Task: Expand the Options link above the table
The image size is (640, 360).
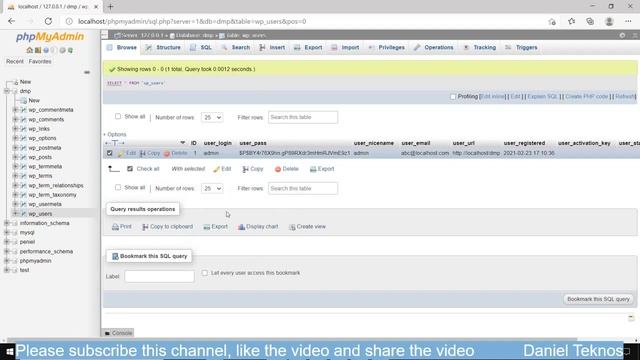Action: coord(115,134)
